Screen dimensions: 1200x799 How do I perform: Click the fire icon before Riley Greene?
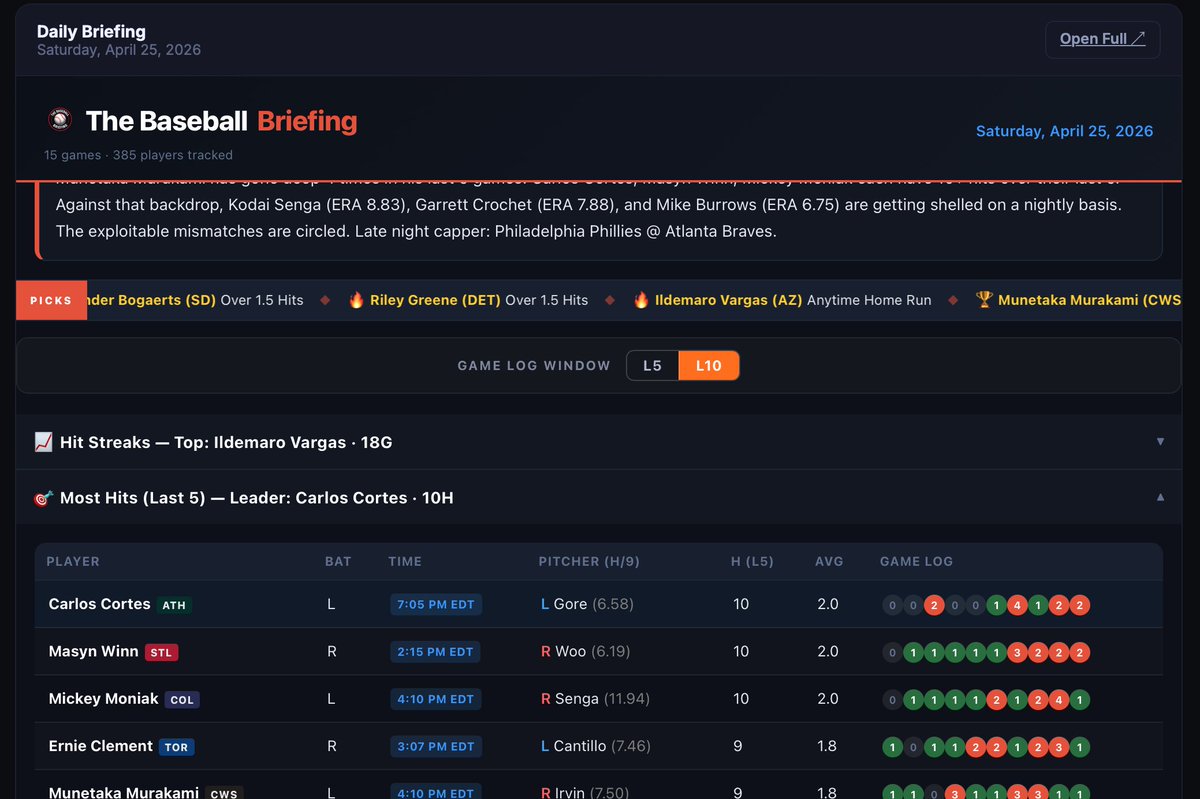pos(356,300)
